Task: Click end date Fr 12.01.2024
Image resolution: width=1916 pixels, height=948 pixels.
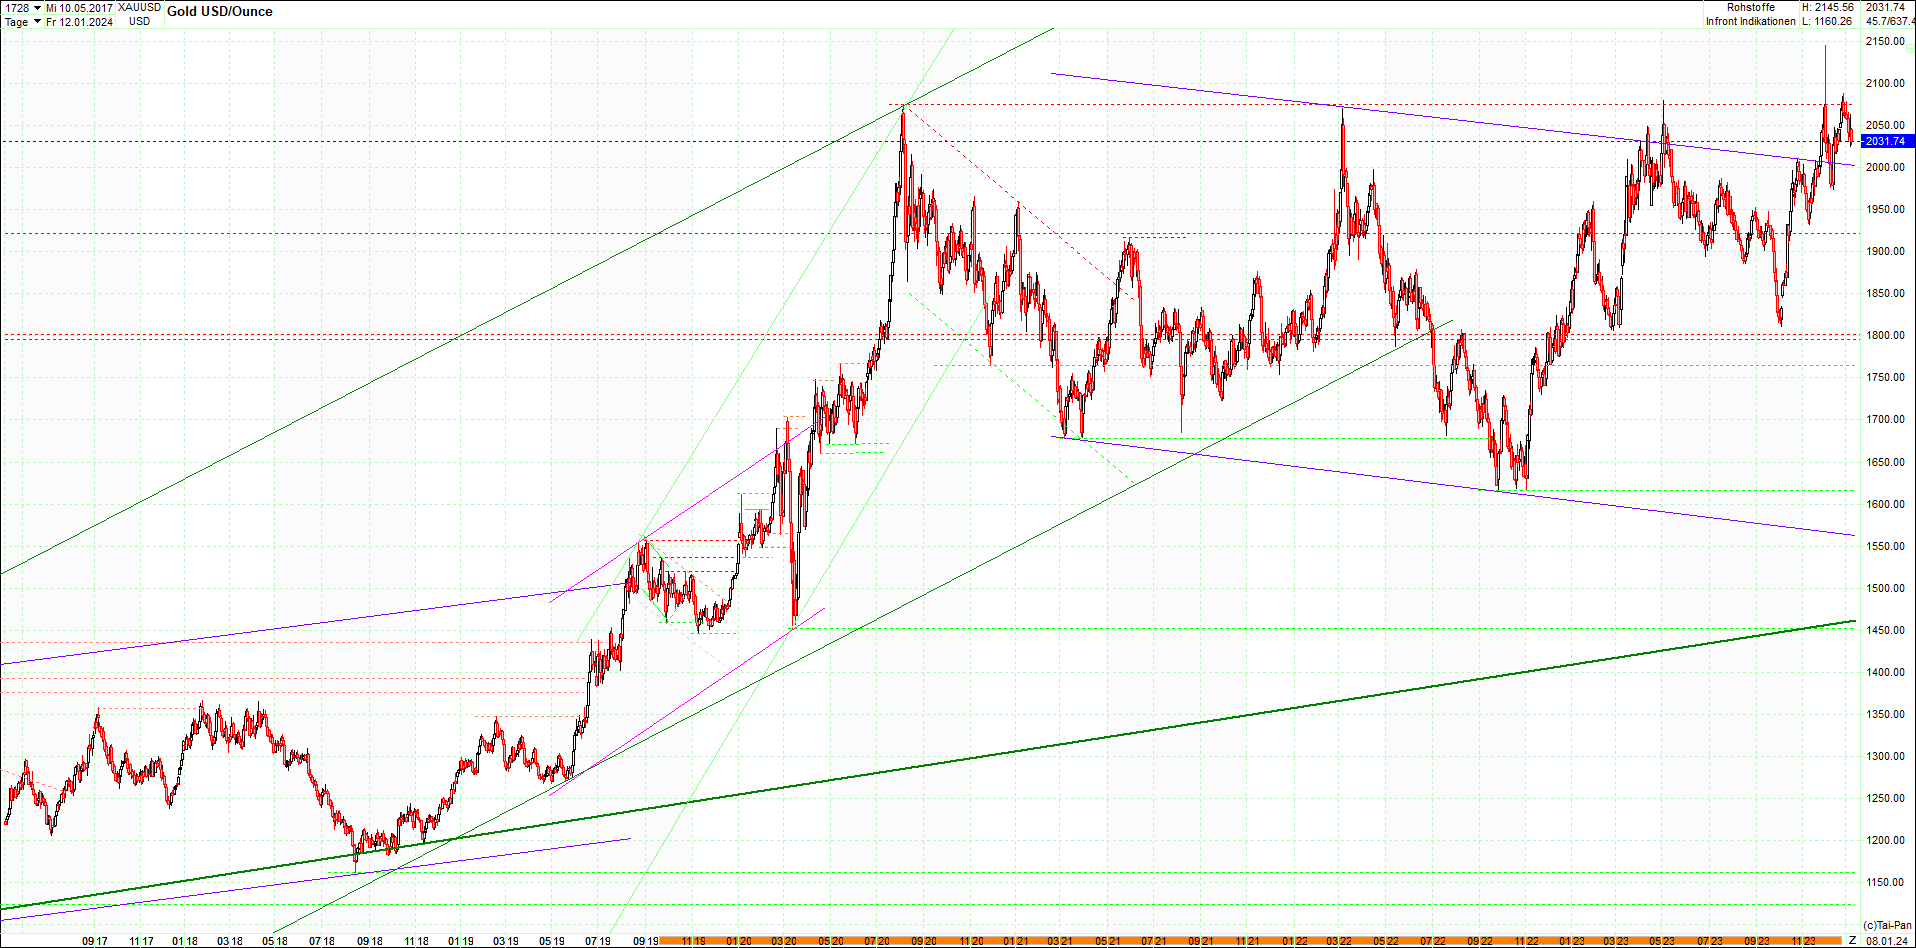Action: point(79,22)
